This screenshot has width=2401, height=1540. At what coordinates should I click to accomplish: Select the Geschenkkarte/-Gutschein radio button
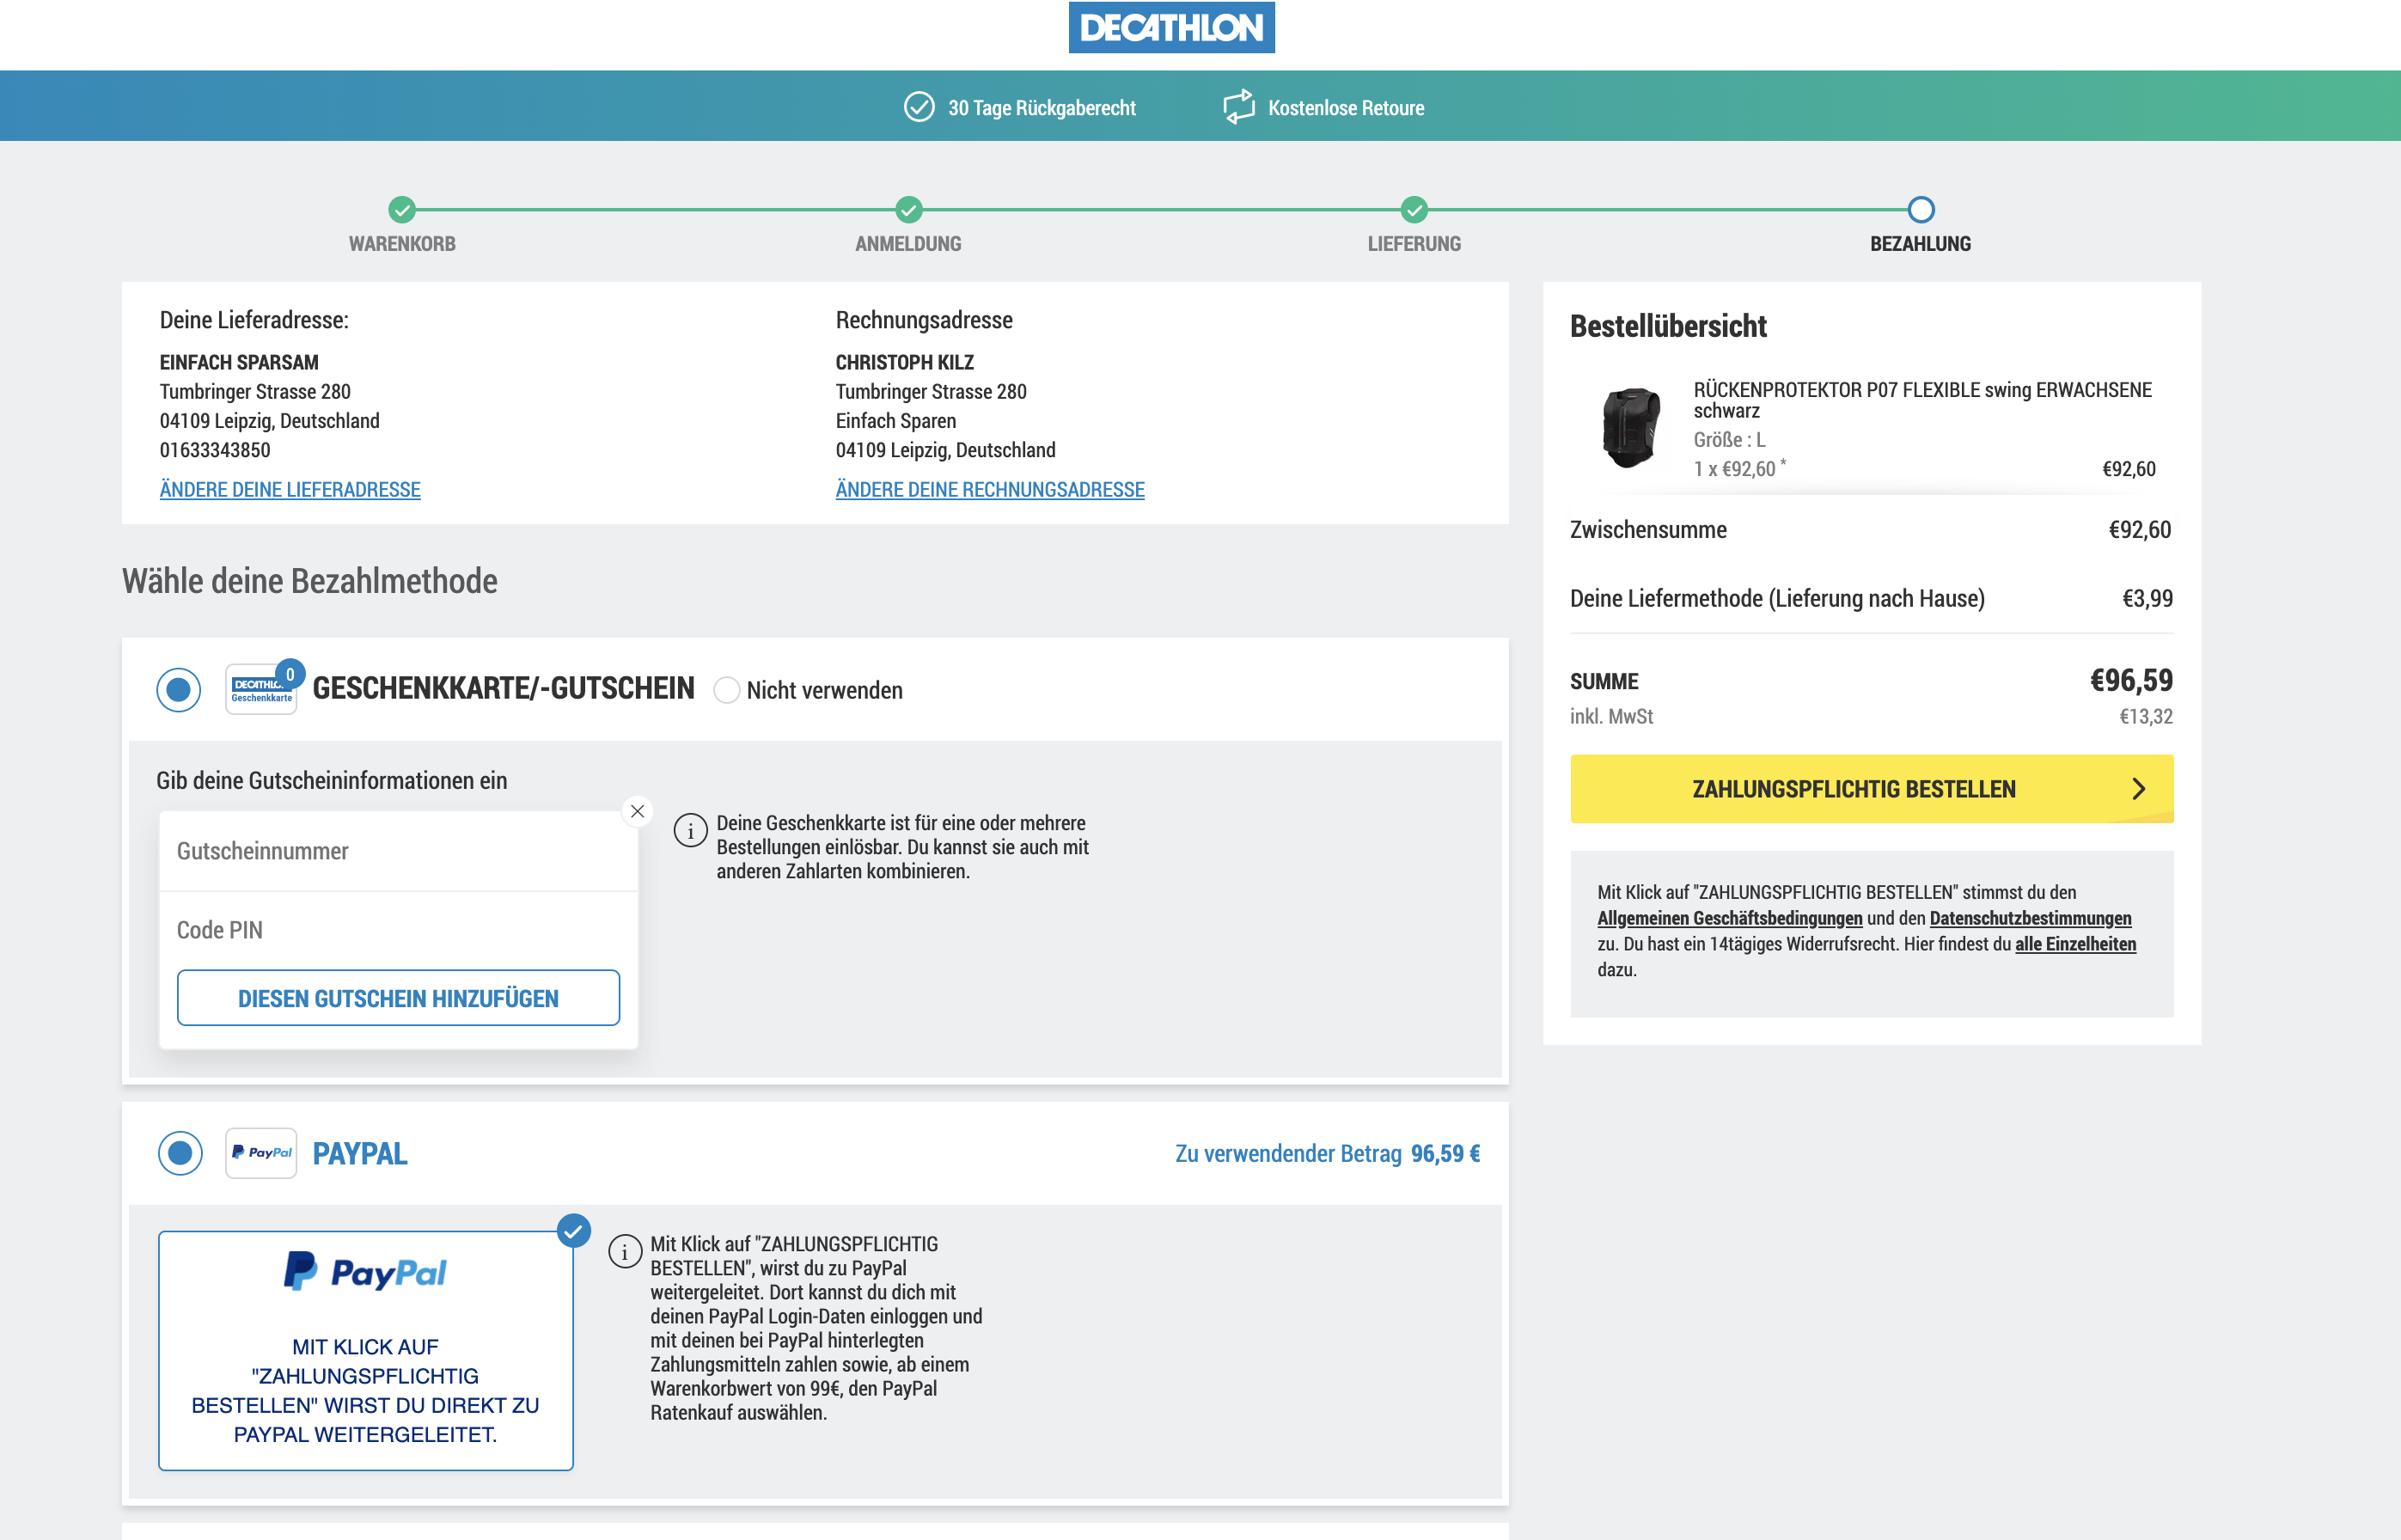click(x=179, y=689)
